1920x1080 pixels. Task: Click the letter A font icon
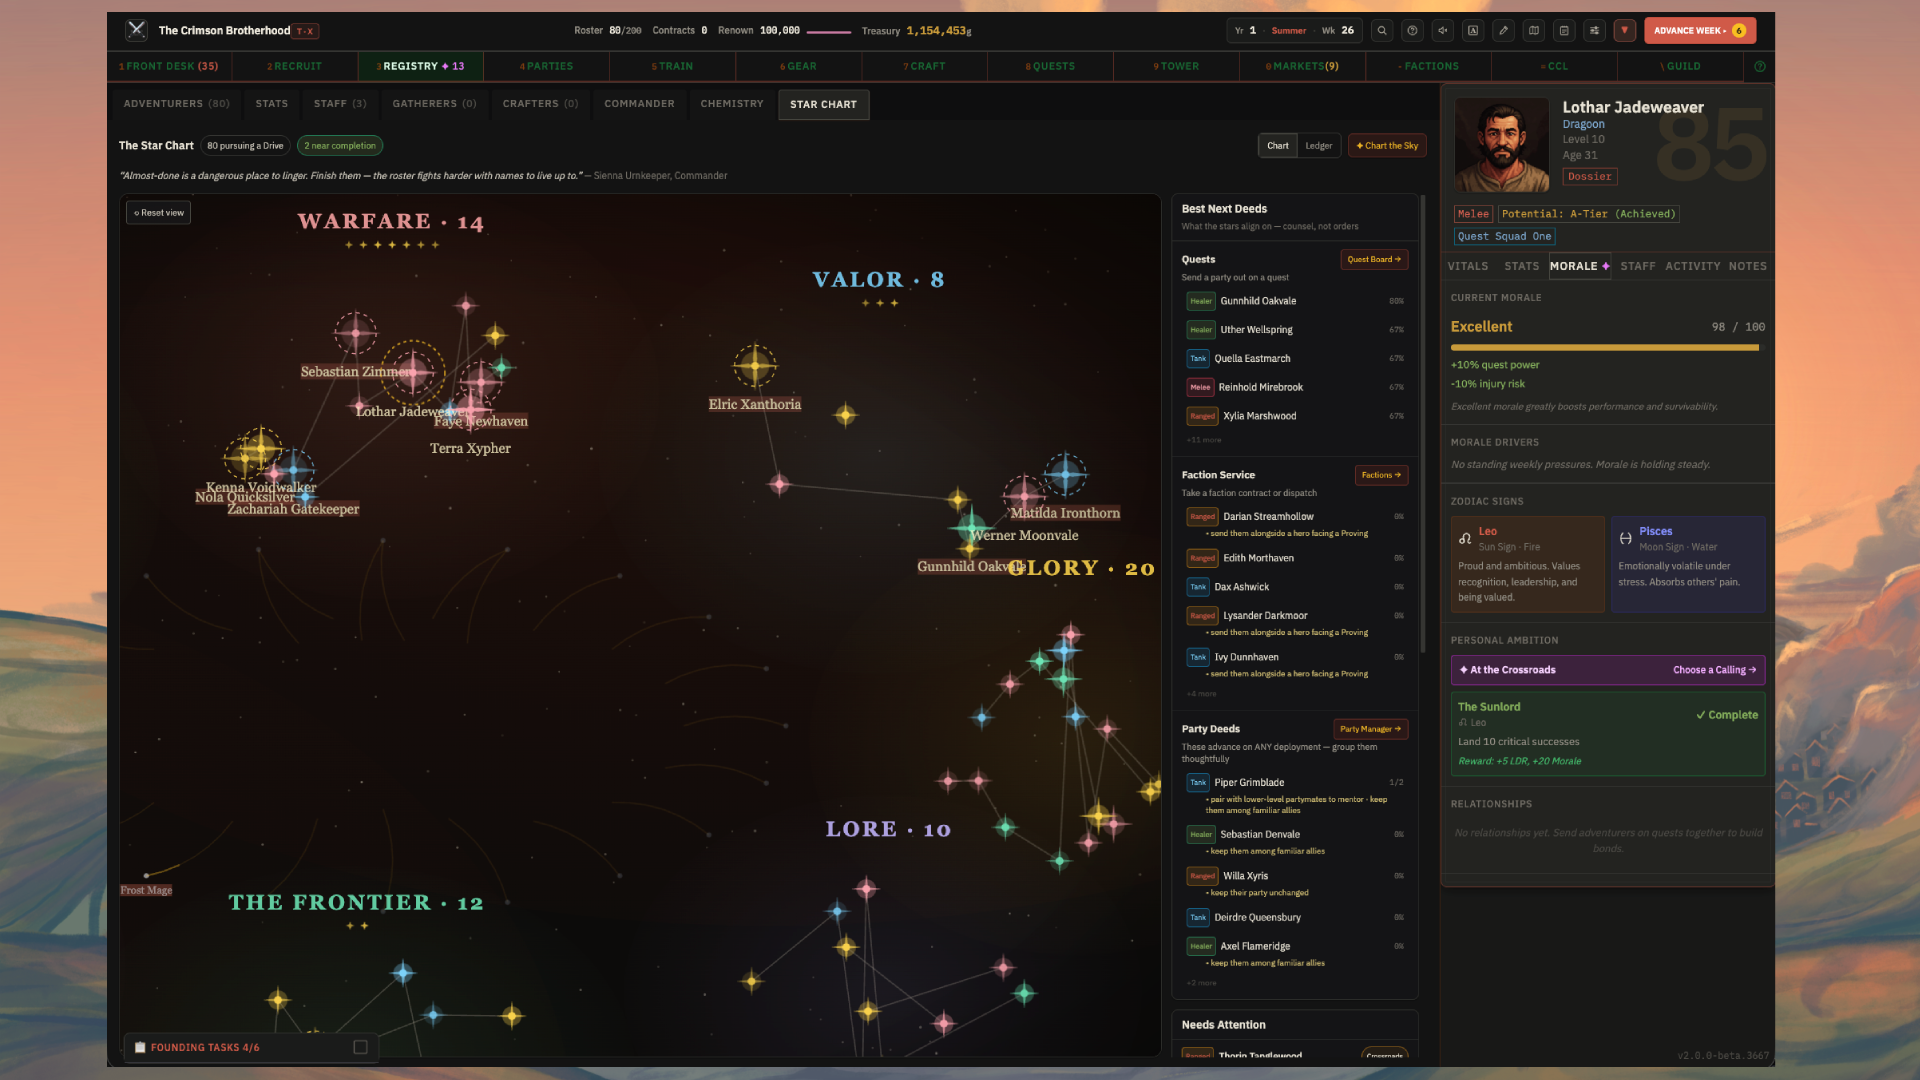pos(1473,30)
